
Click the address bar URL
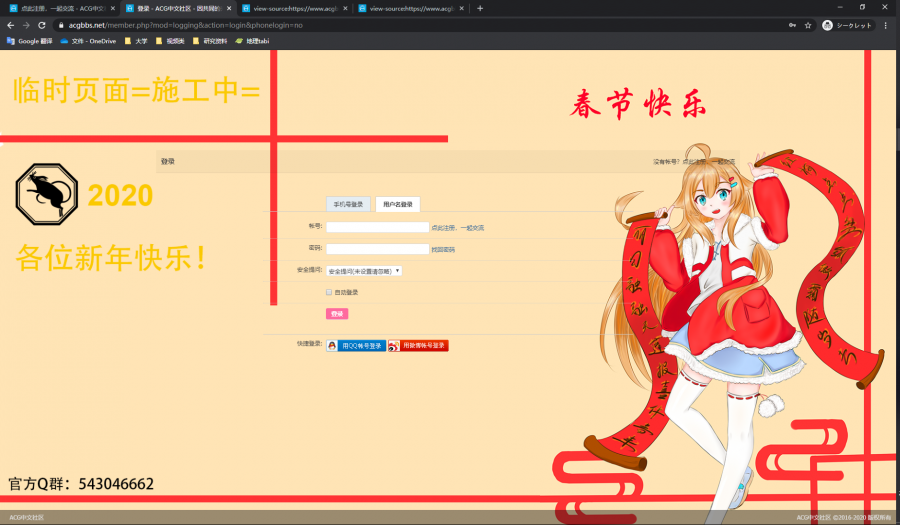click(185, 25)
